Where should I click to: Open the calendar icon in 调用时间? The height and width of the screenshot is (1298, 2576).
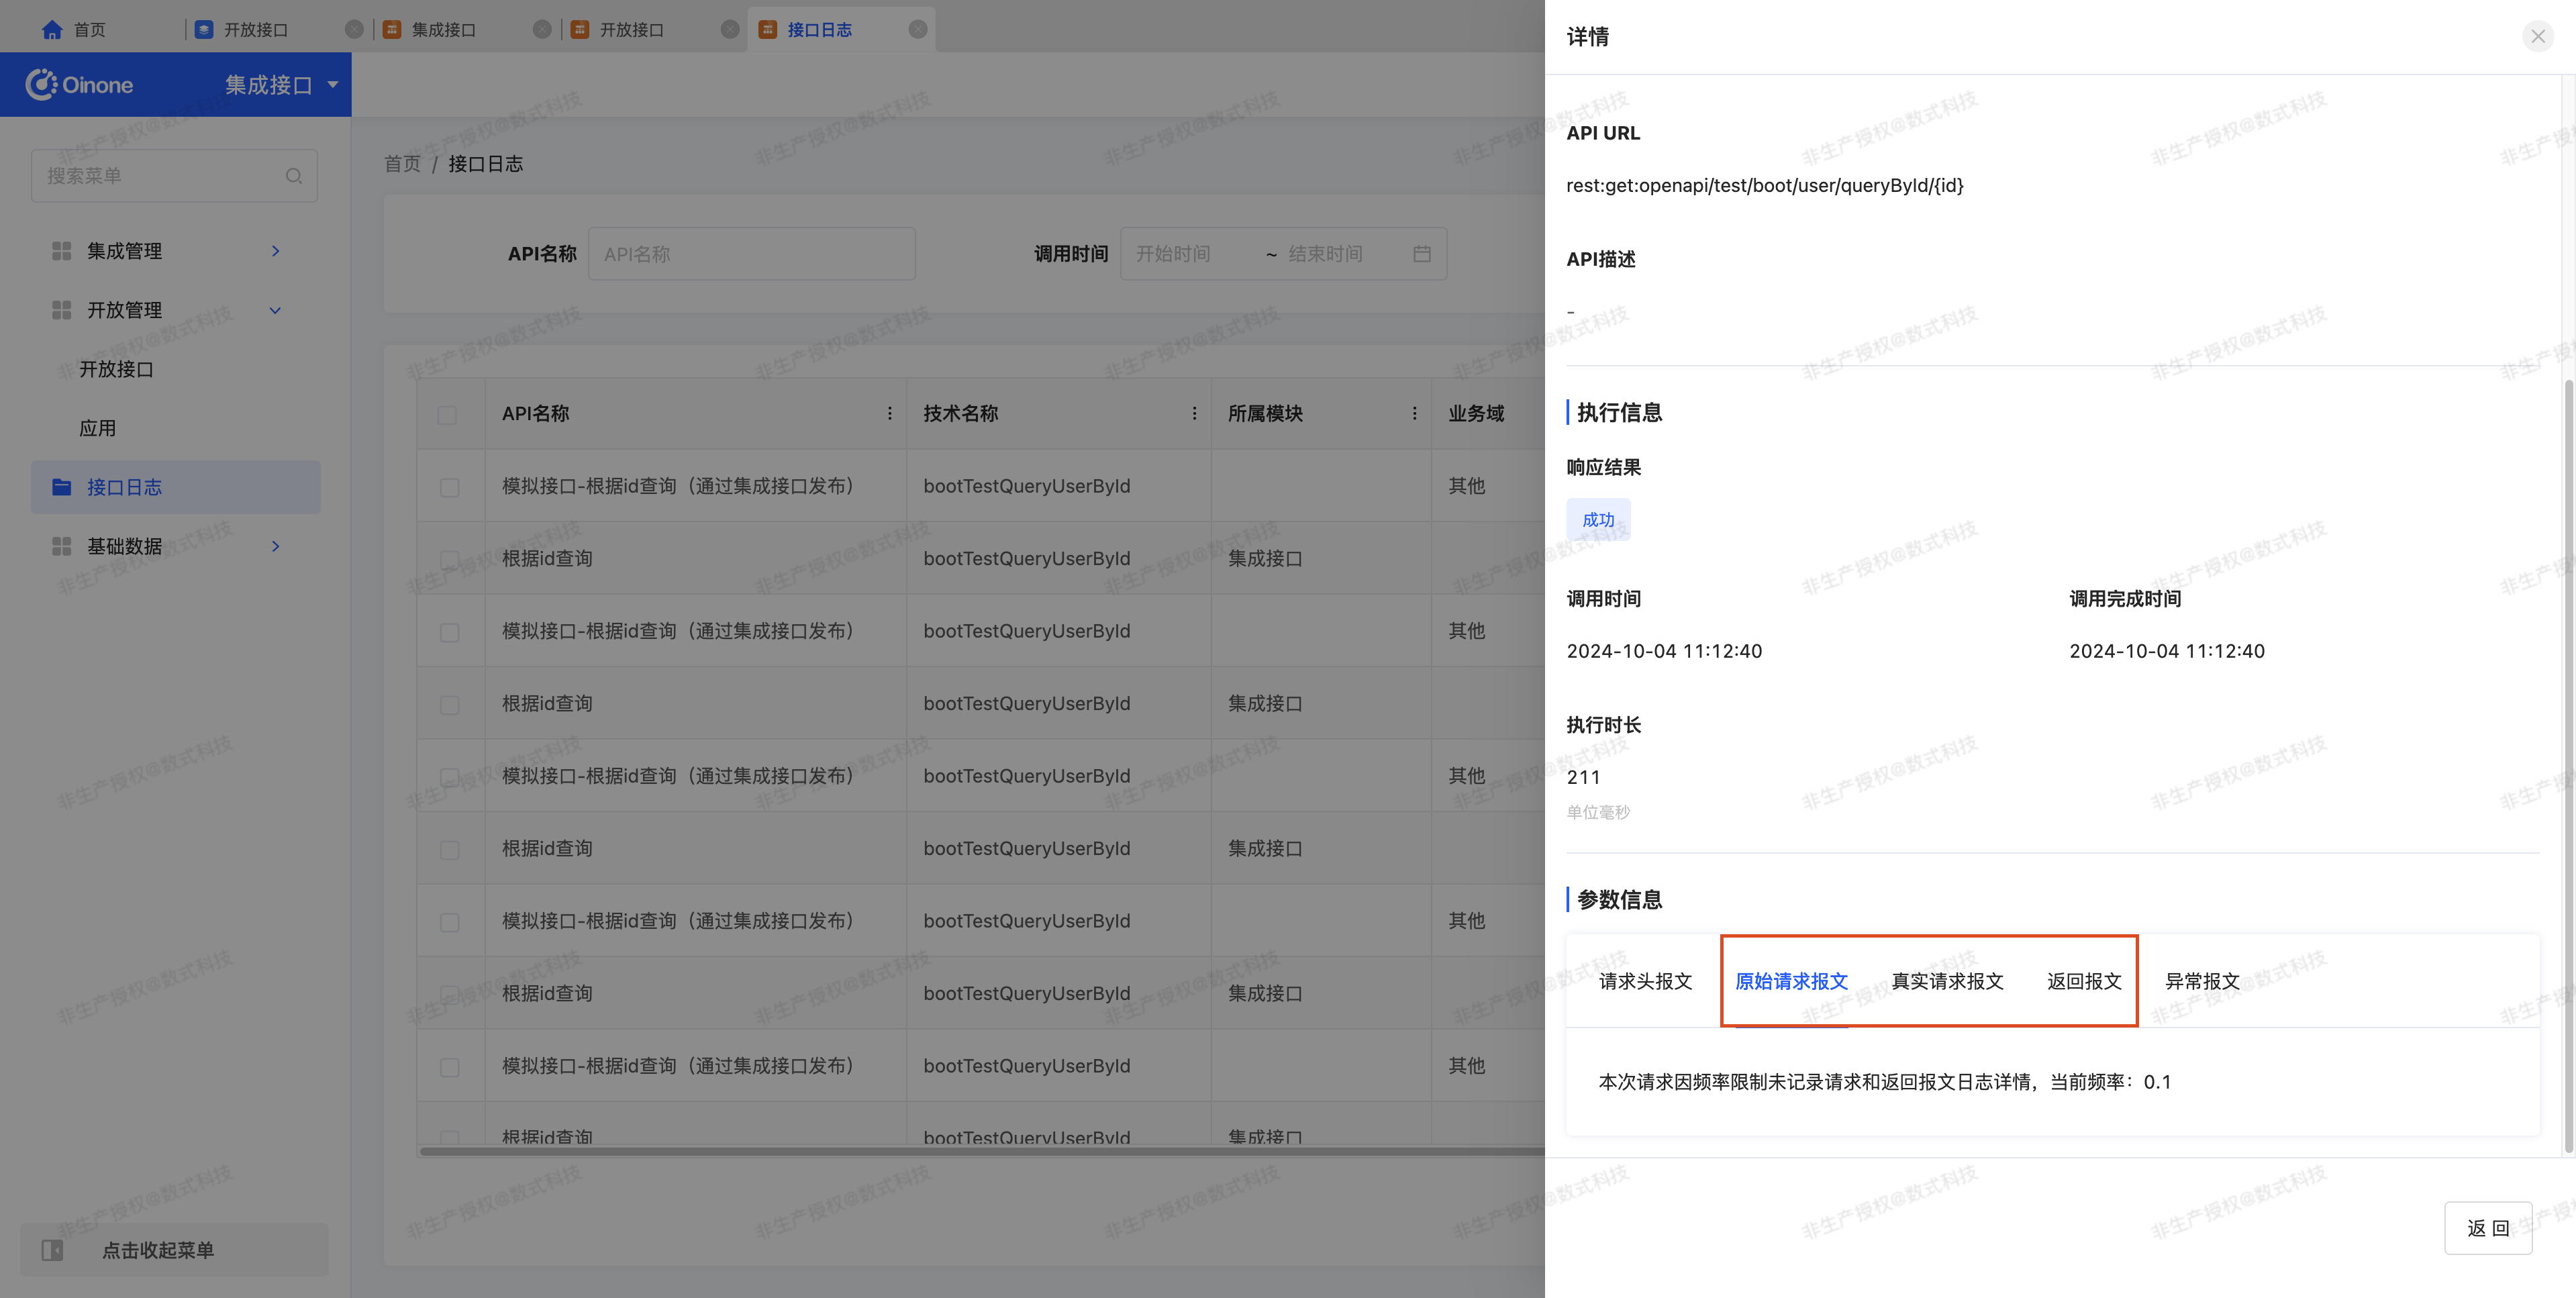click(x=1422, y=254)
